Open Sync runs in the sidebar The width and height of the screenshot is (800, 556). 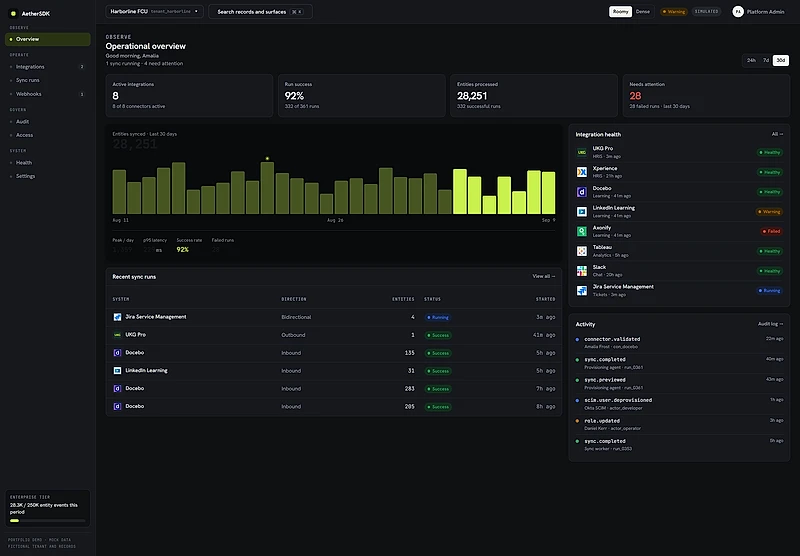coord(47,80)
